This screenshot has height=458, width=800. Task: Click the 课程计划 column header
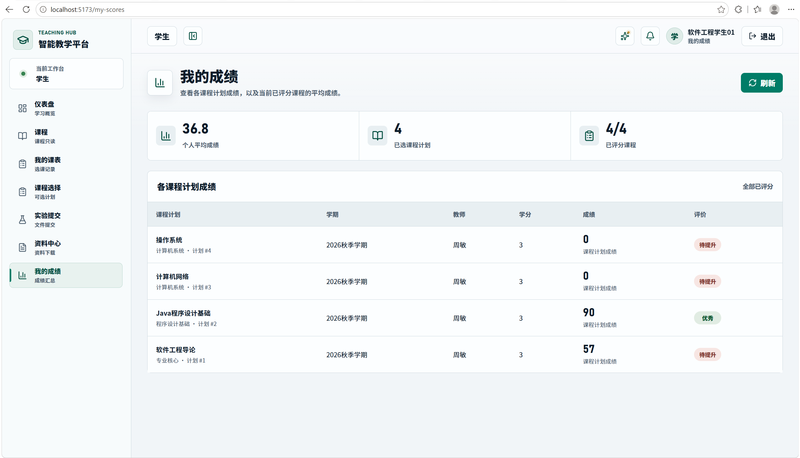pos(168,215)
